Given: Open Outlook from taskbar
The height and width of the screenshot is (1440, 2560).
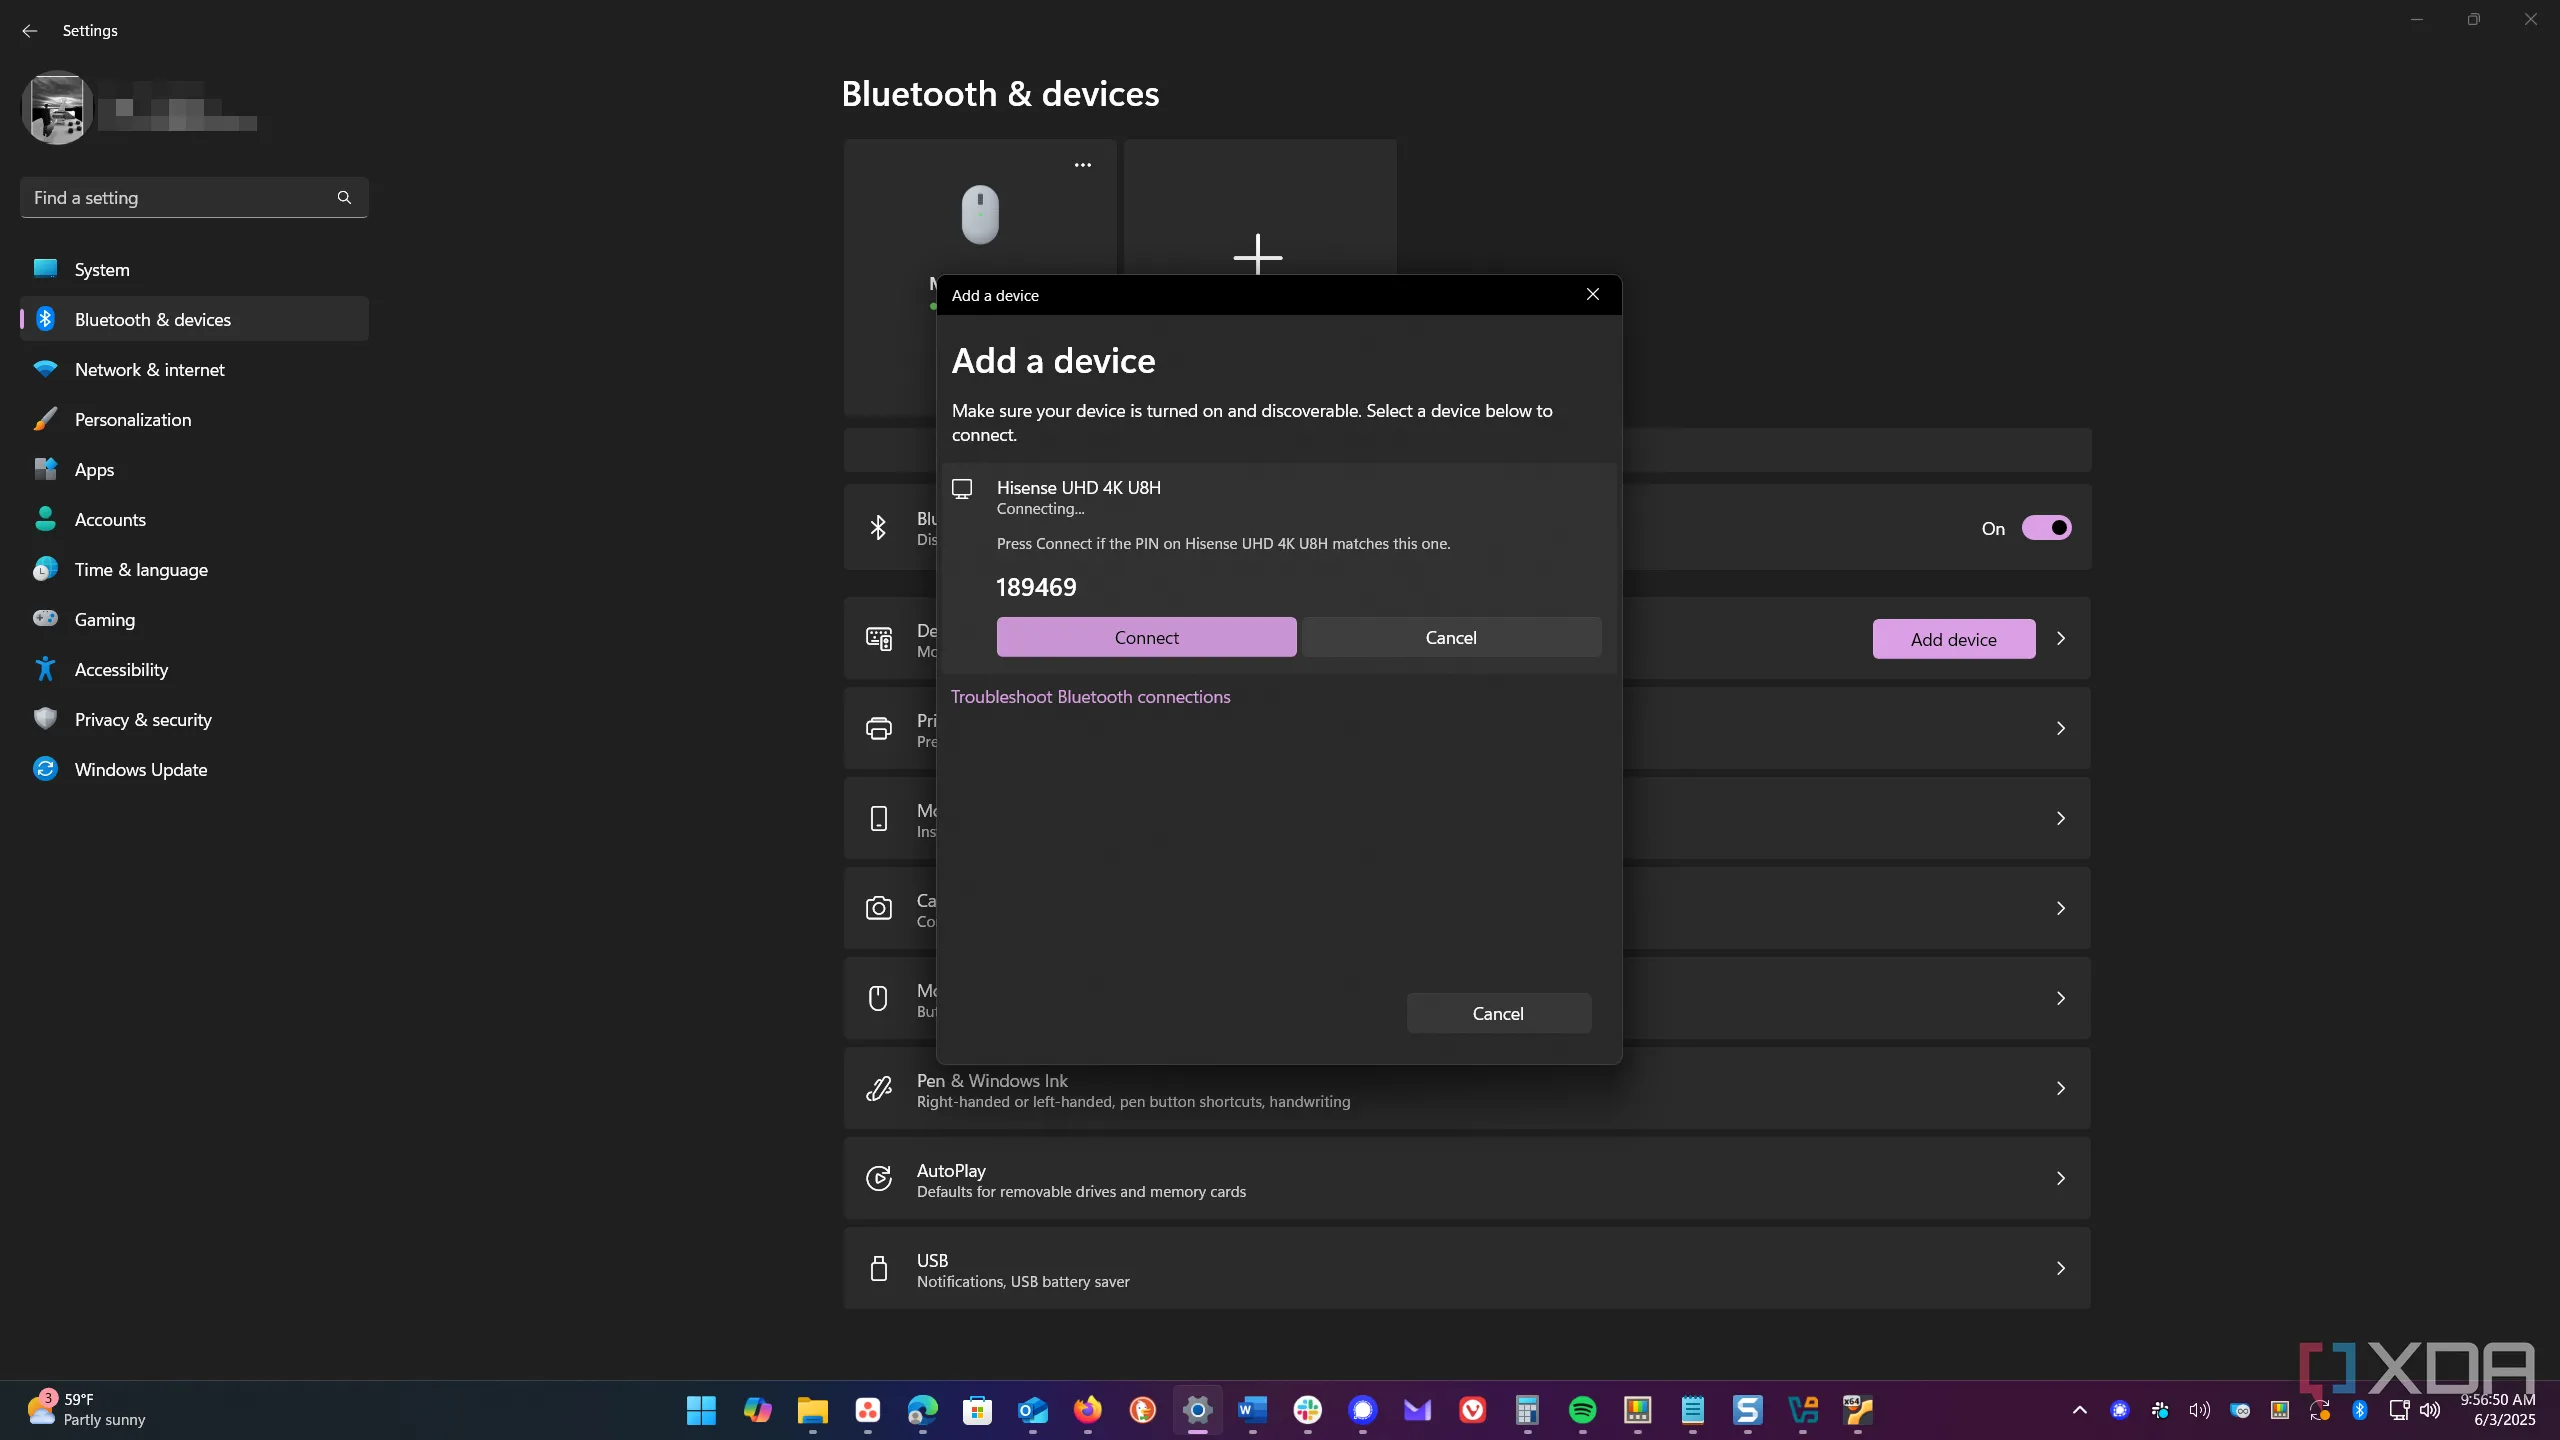Looking at the screenshot, I should tap(1032, 1410).
